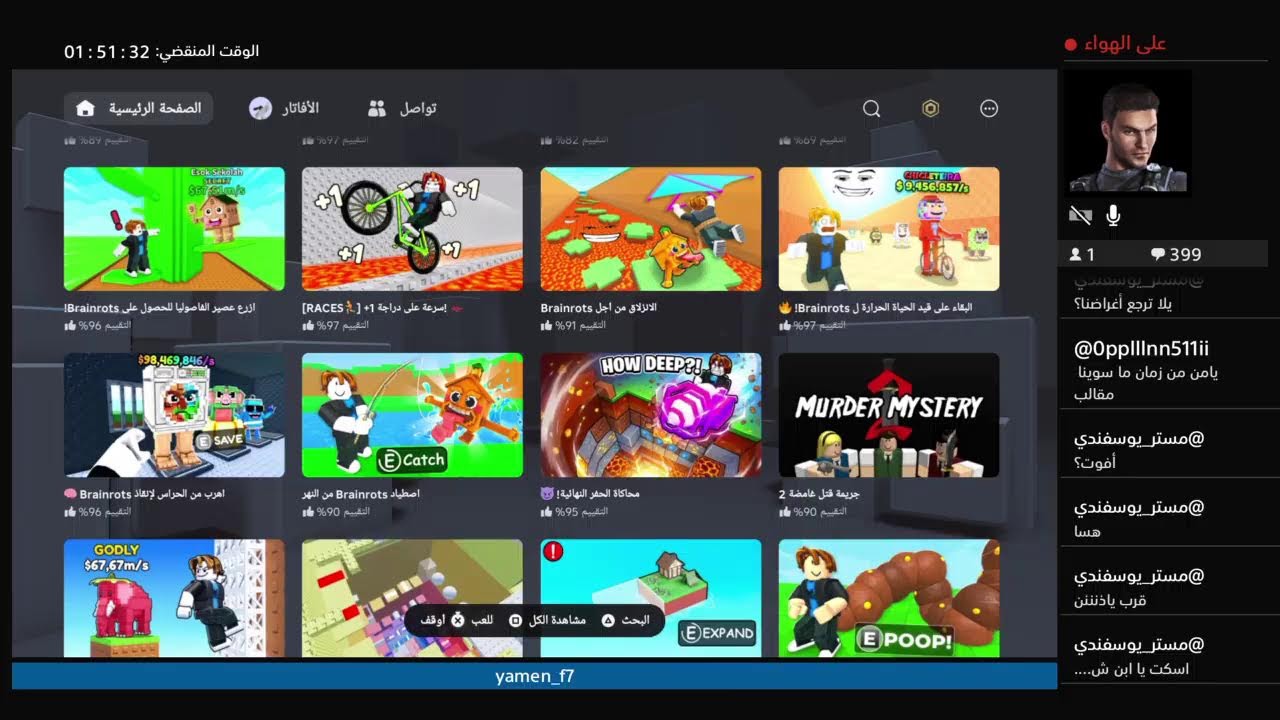1280x720 pixels.
Task: Switch to the الأفاتار avatar tab
Action: (x=284, y=108)
